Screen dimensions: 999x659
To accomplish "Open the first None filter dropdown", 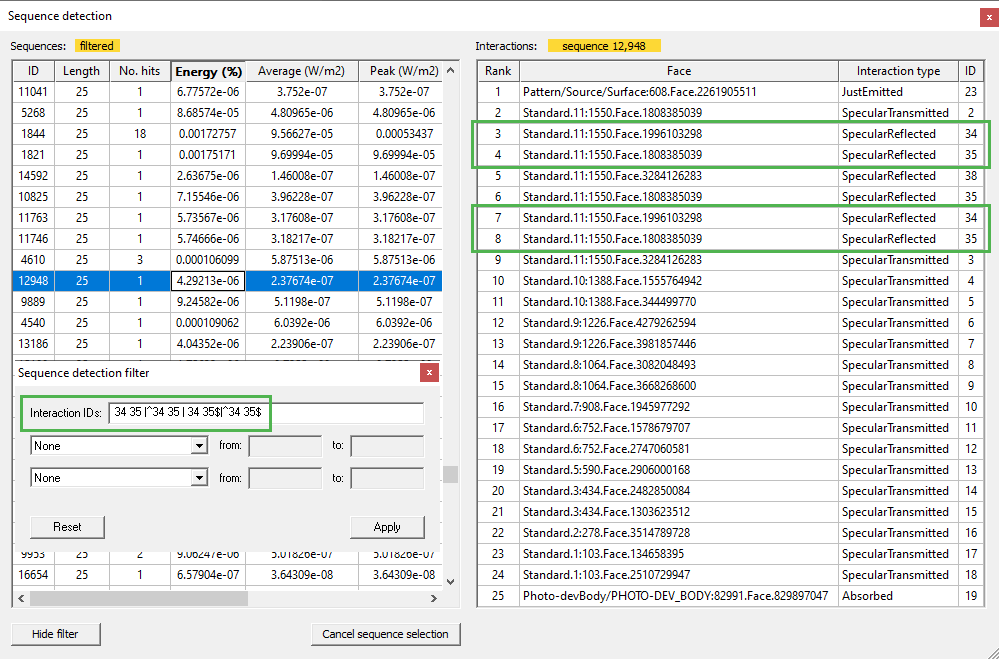I will click(x=119, y=446).
